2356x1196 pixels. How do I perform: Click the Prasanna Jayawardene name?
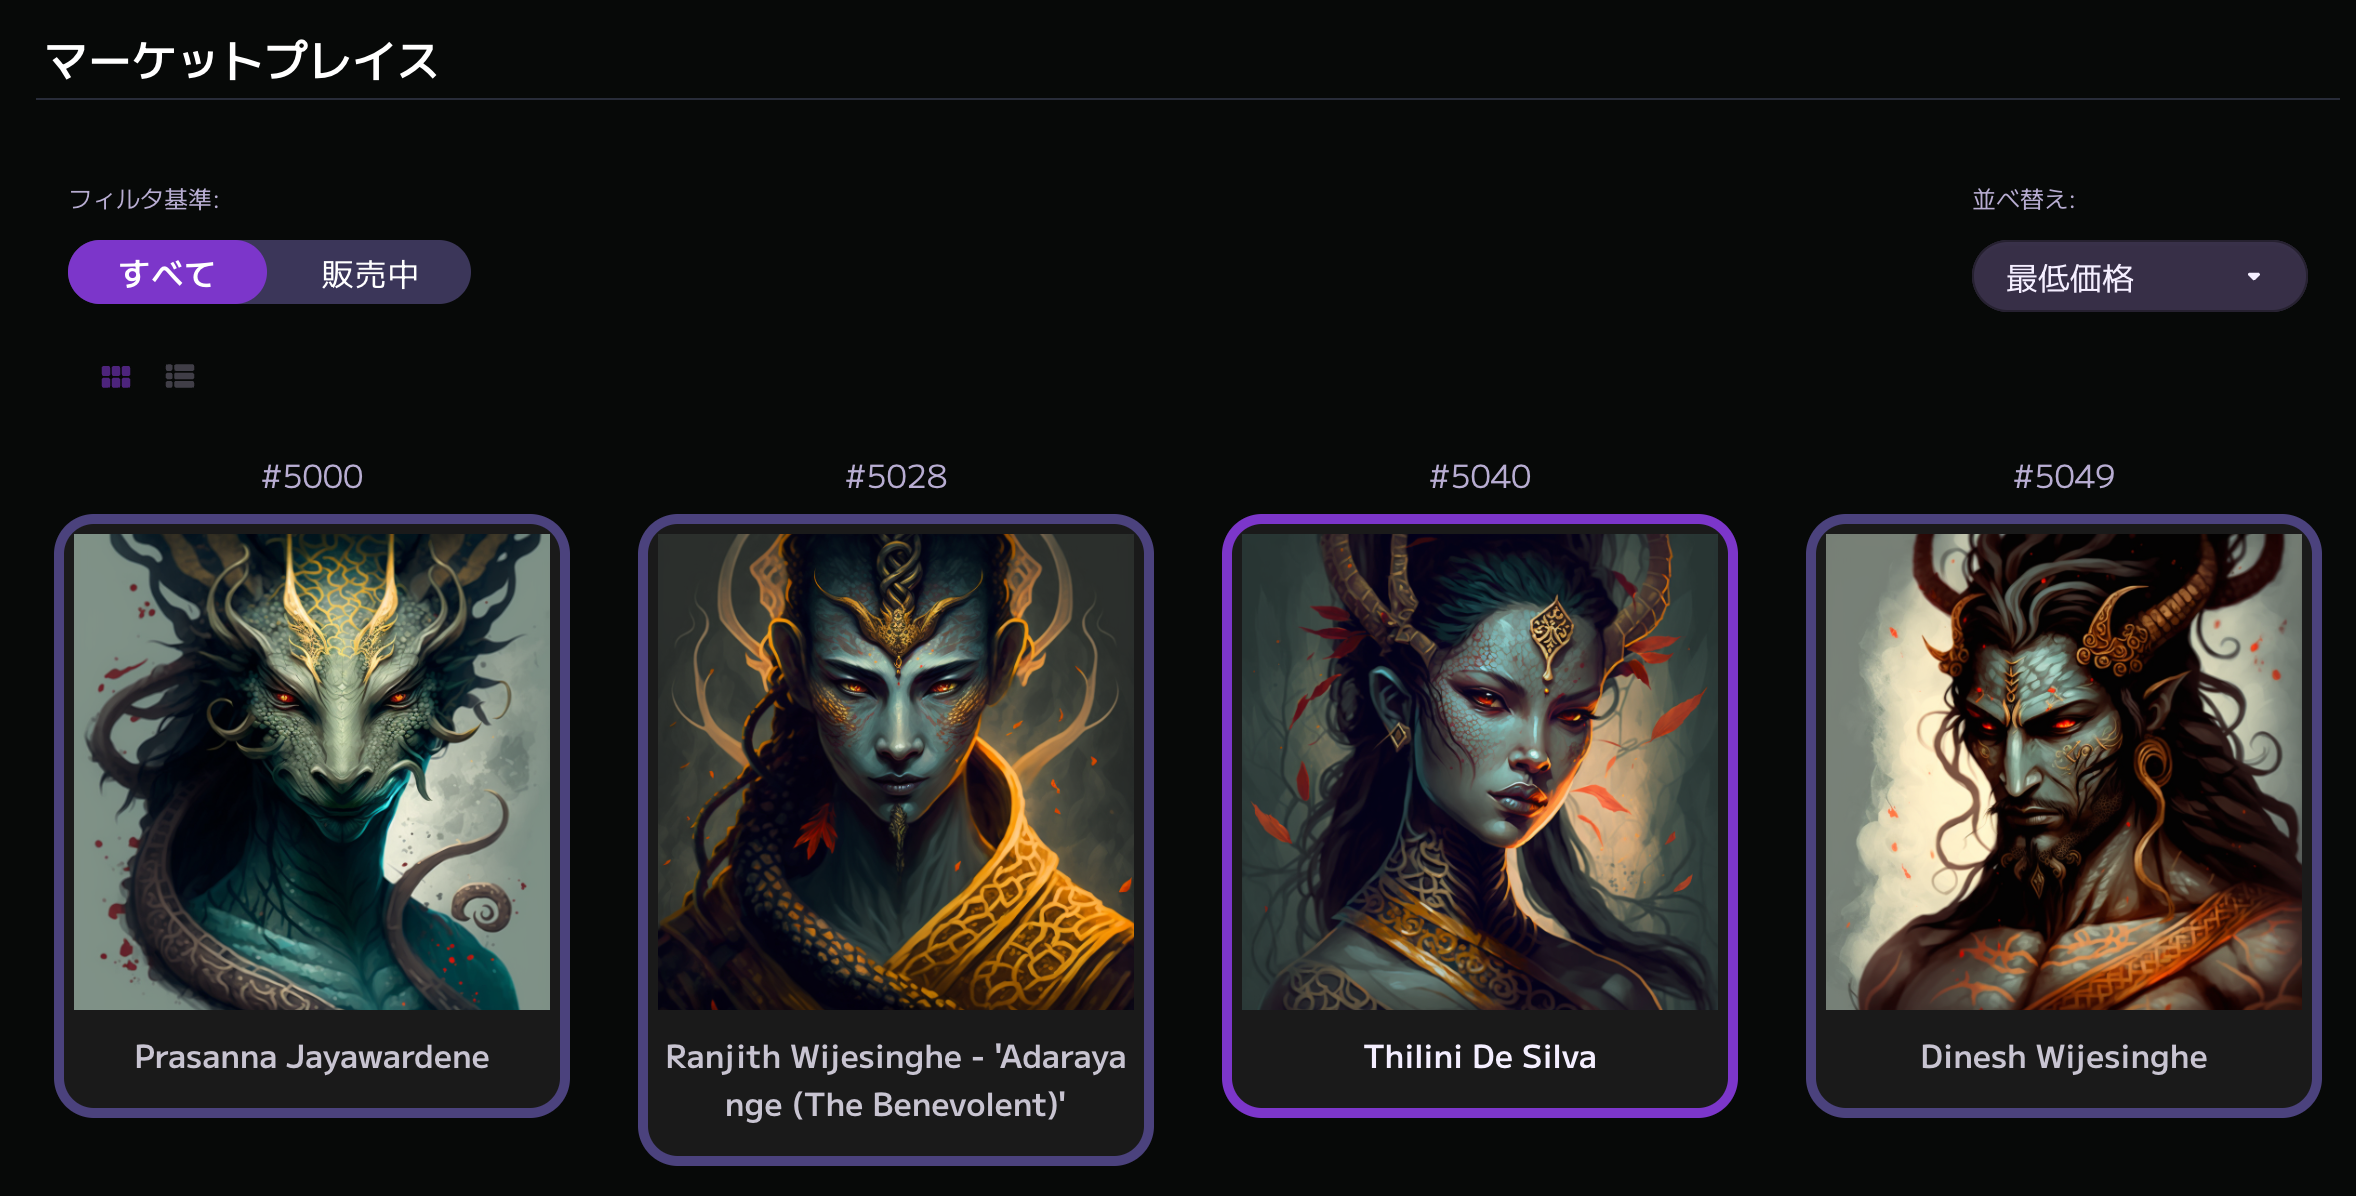click(x=312, y=1057)
